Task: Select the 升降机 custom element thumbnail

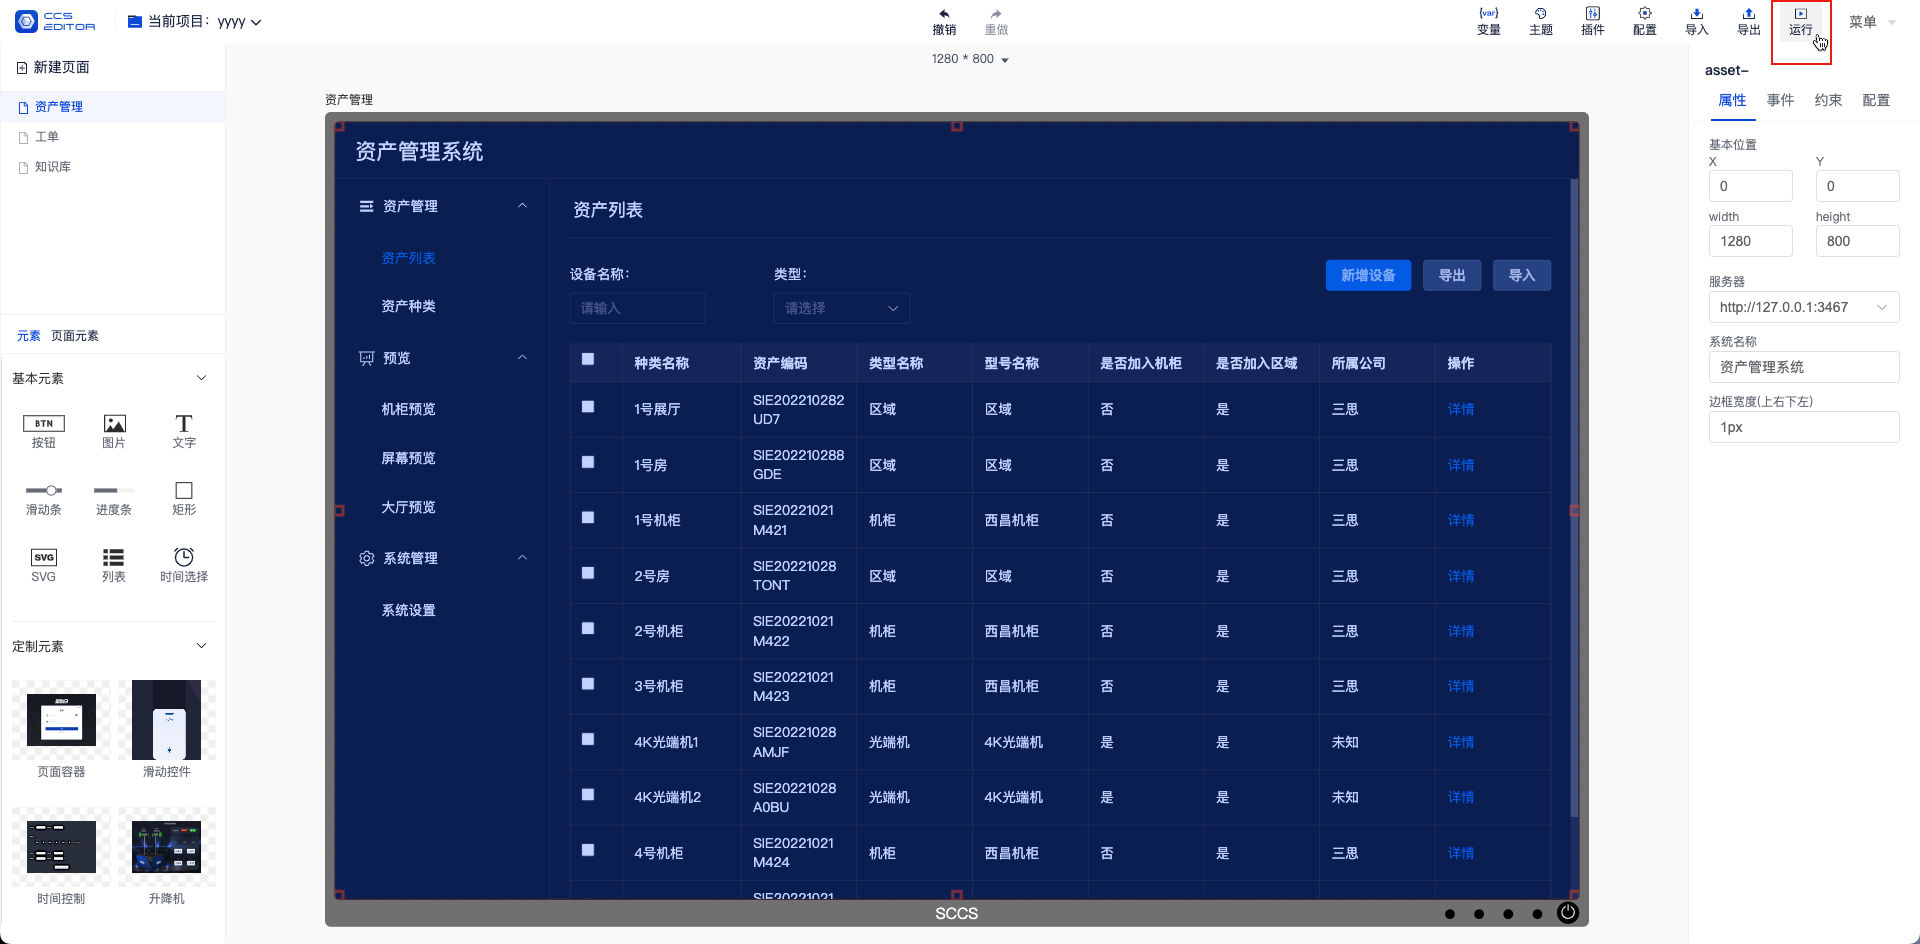Action: [166, 847]
